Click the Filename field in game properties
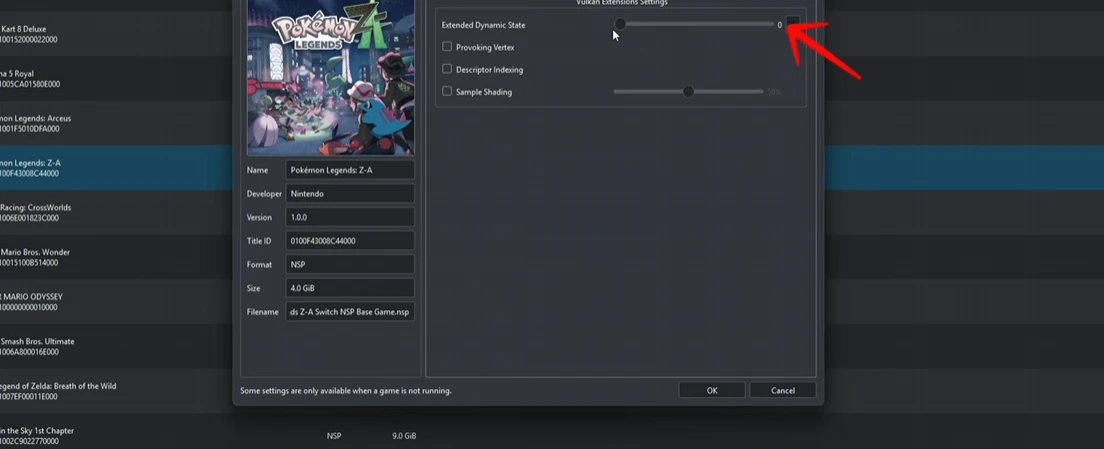 pos(350,312)
